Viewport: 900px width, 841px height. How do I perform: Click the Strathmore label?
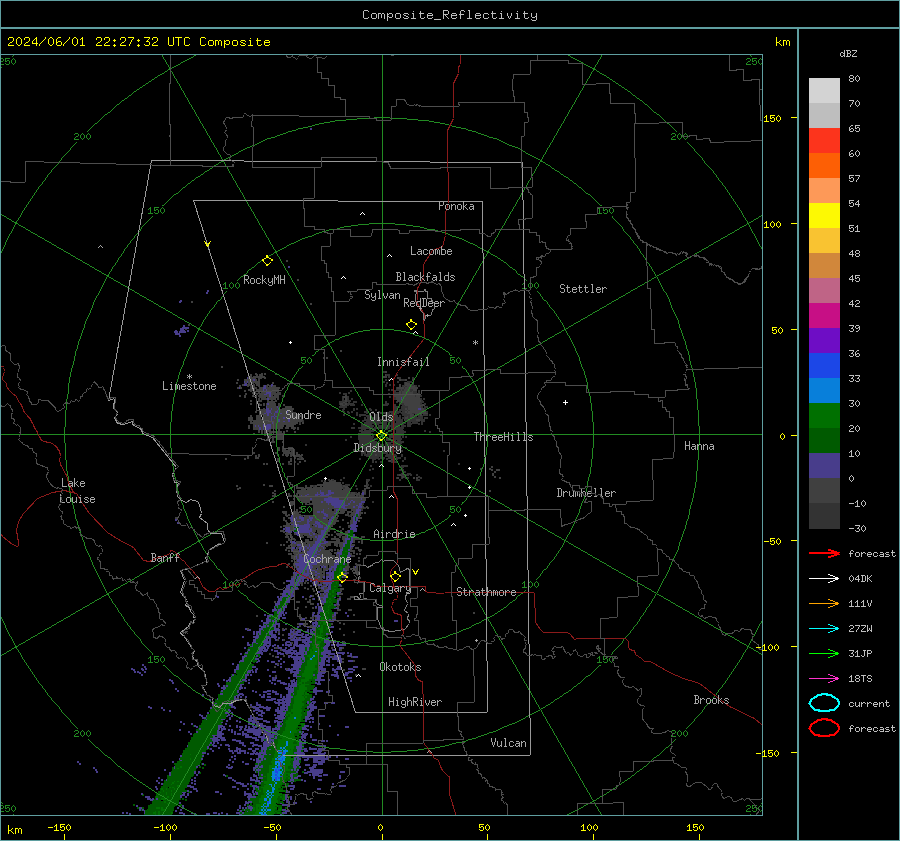tap(486, 592)
